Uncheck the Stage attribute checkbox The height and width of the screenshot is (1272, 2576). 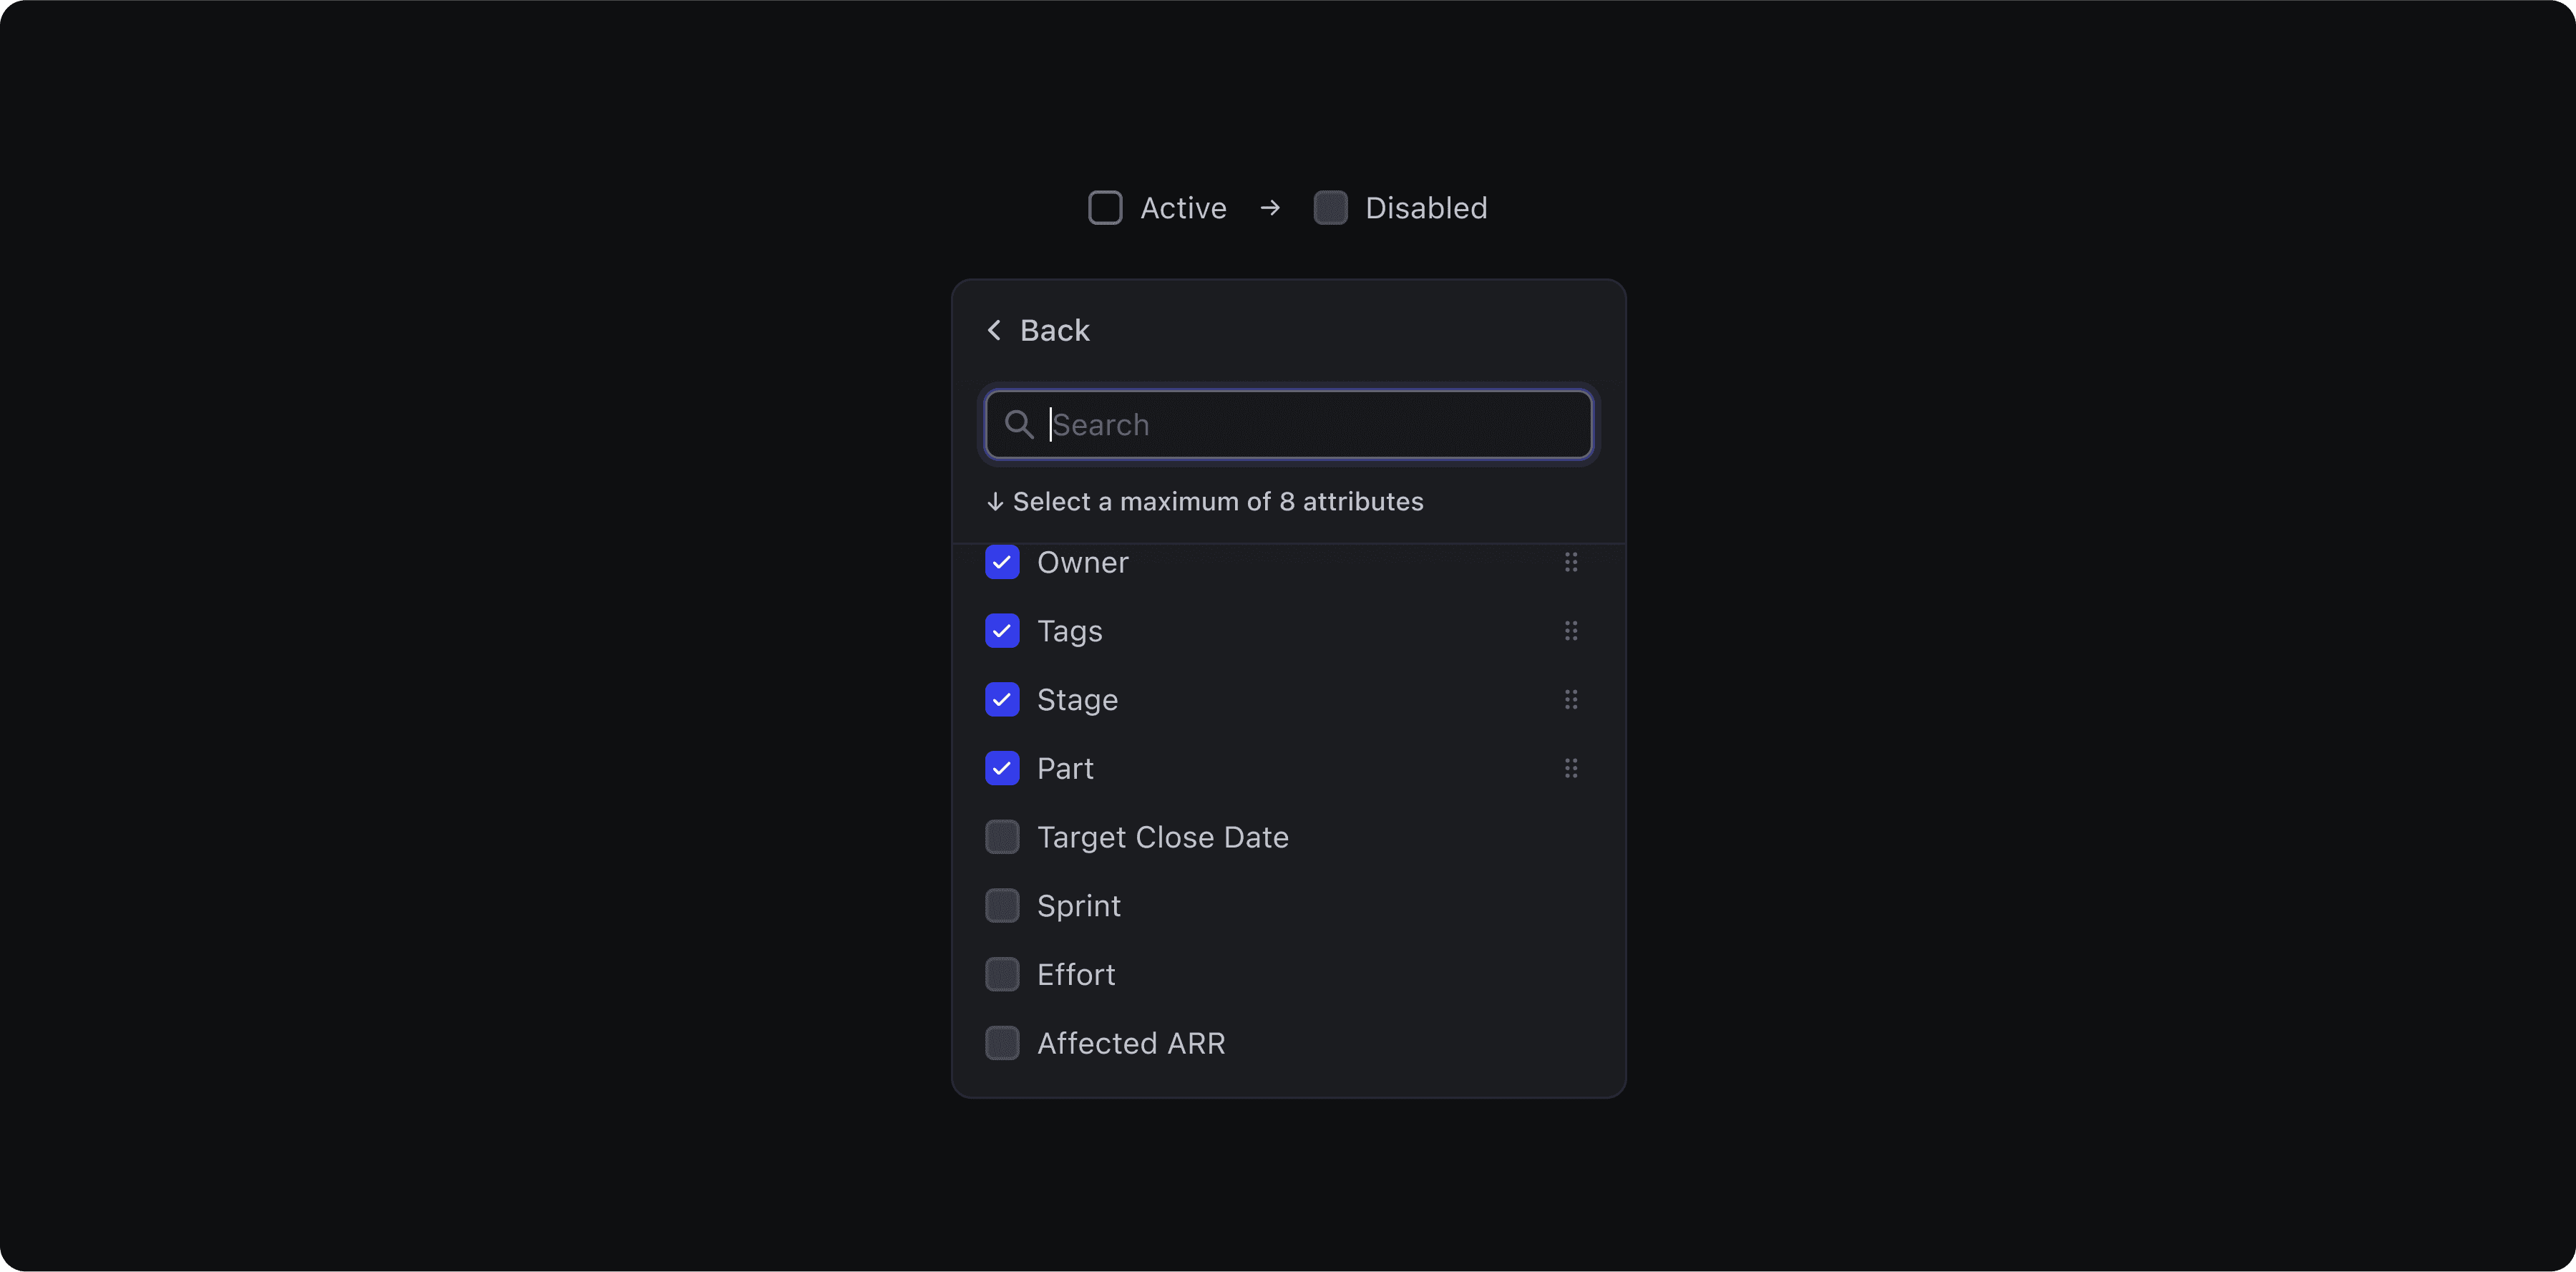(x=1002, y=700)
